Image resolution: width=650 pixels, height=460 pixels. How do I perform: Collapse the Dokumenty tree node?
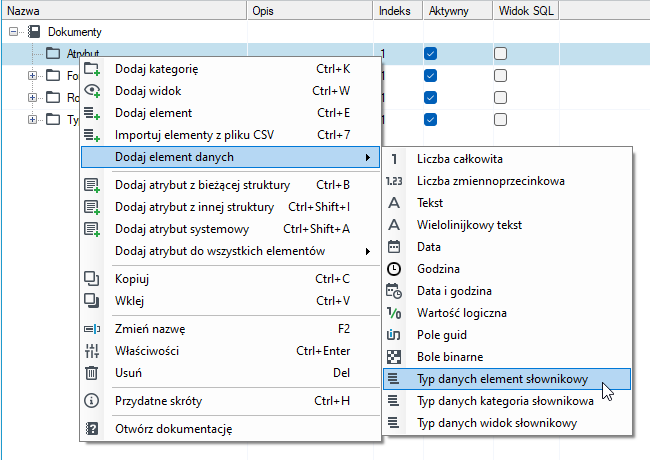pyautogui.click(x=13, y=32)
